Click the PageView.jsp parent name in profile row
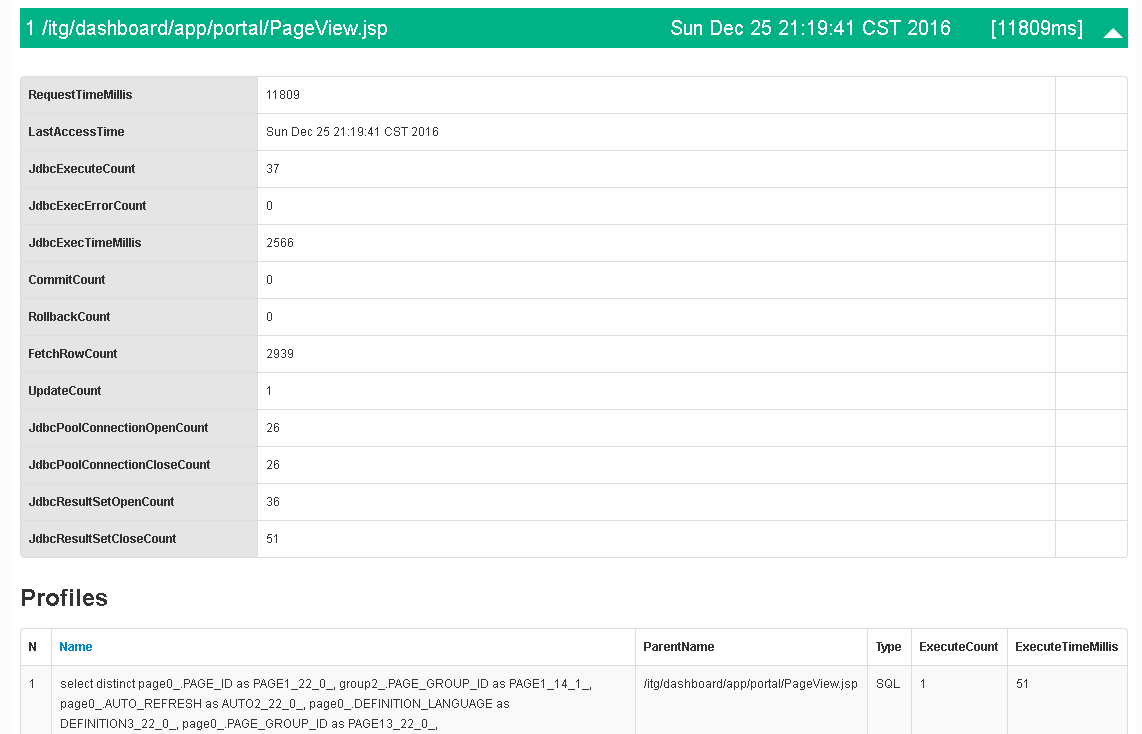Viewport: 1142px width, 734px height. click(x=750, y=684)
